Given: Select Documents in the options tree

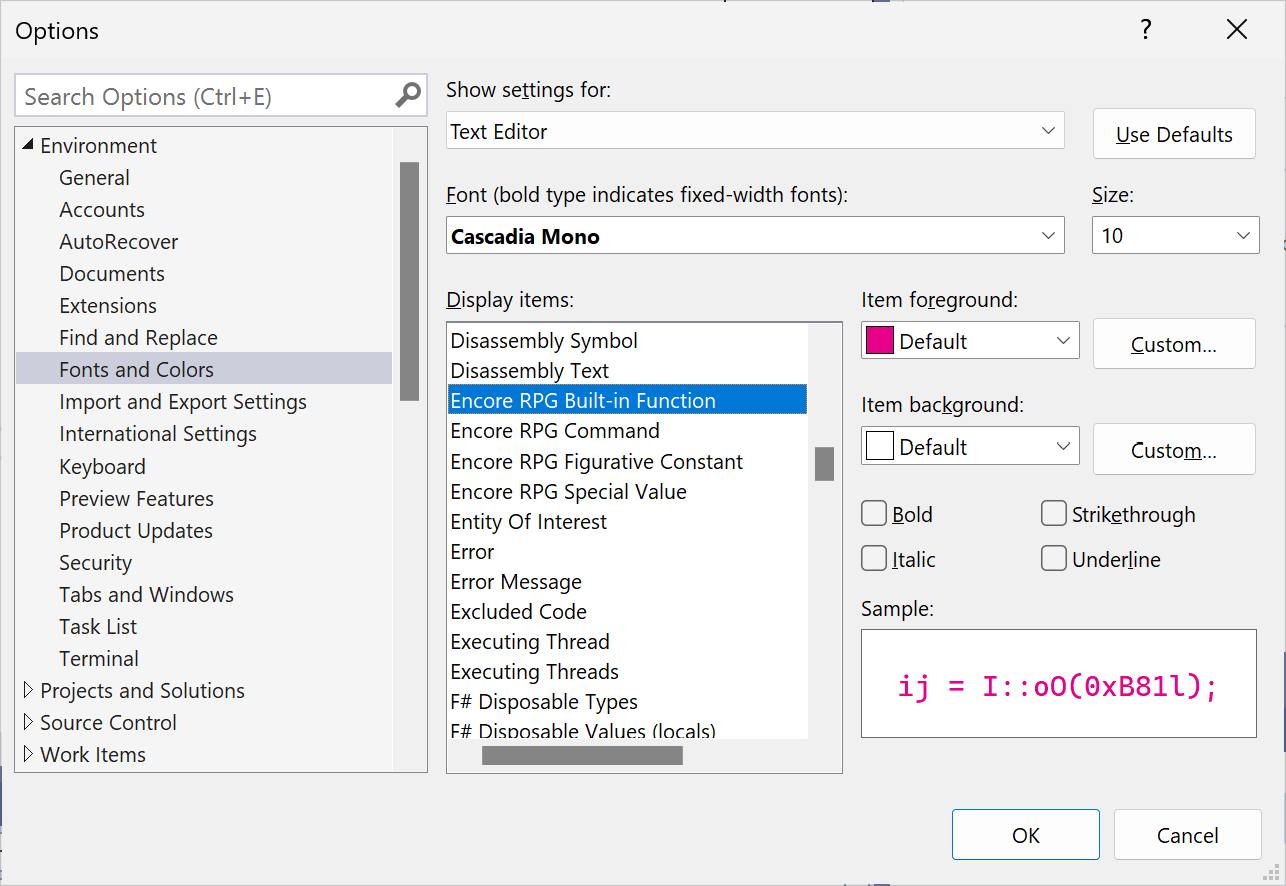Looking at the screenshot, I should [x=112, y=274].
